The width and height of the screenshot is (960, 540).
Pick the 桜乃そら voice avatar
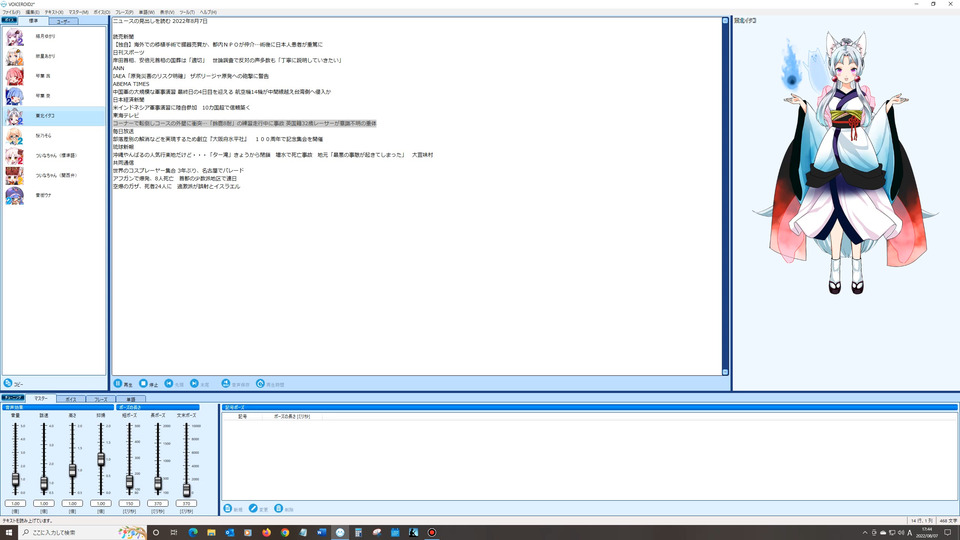click(15, 136)
